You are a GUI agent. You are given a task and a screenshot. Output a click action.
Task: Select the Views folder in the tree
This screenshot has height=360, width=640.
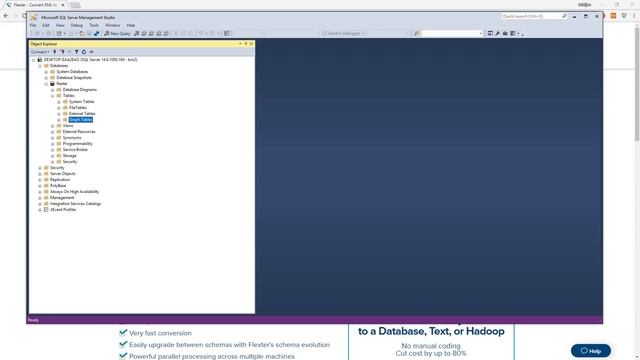point(68,126)
